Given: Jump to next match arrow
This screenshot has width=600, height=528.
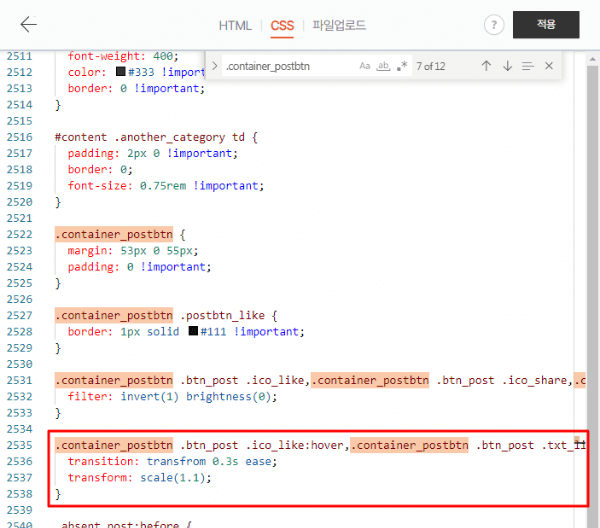Looking at the screenshot, I should [507, 66].
